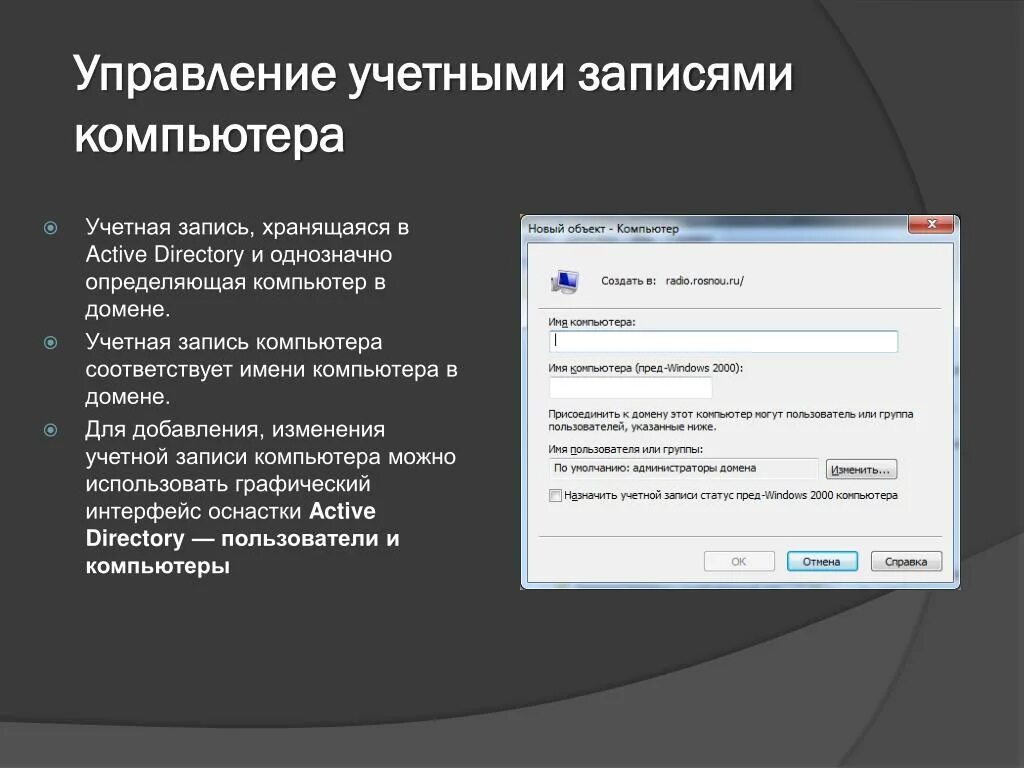Click bold text 'Directory — пользователи и'
This screenshot has width=1024, height=768.
(x=242, y=538)
